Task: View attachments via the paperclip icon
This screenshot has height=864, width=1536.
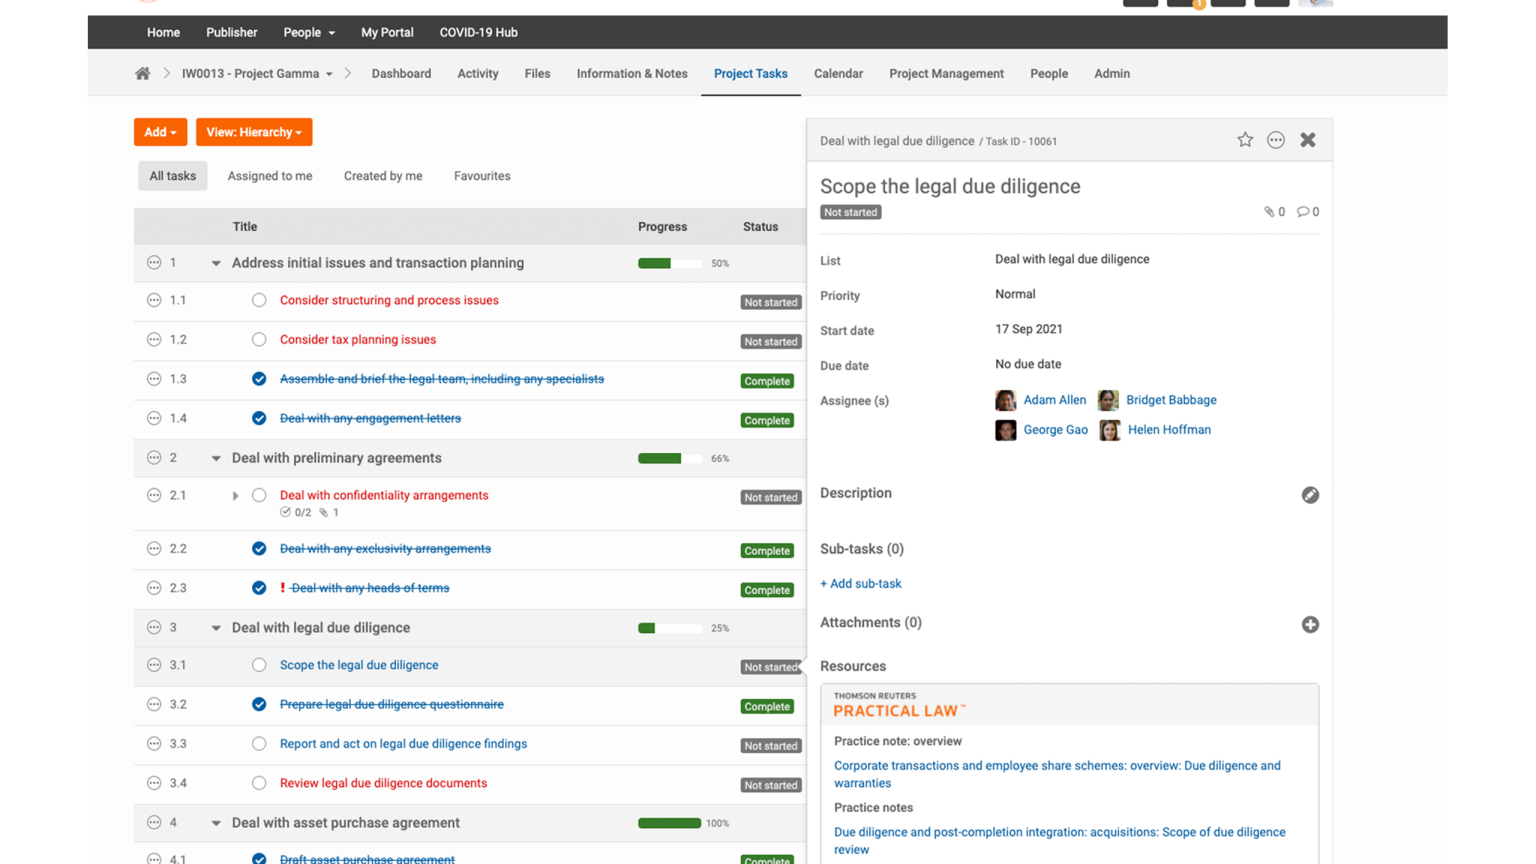Action: pyautogui.click(x=1271, y=211)
